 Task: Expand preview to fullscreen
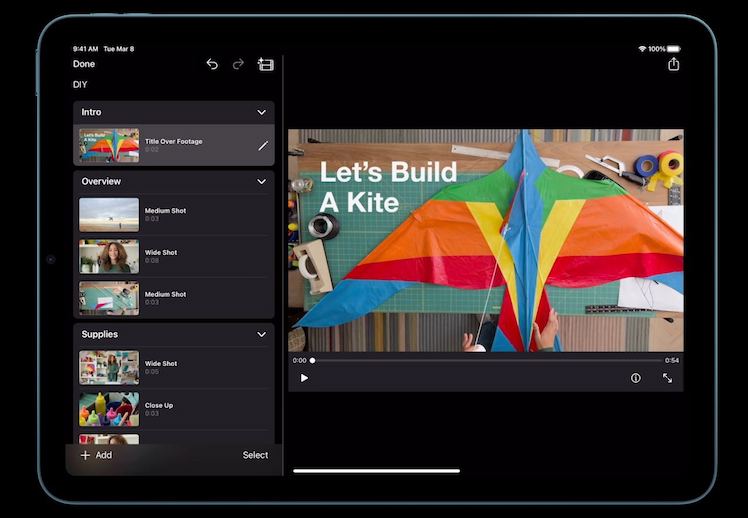coord(667,378)
